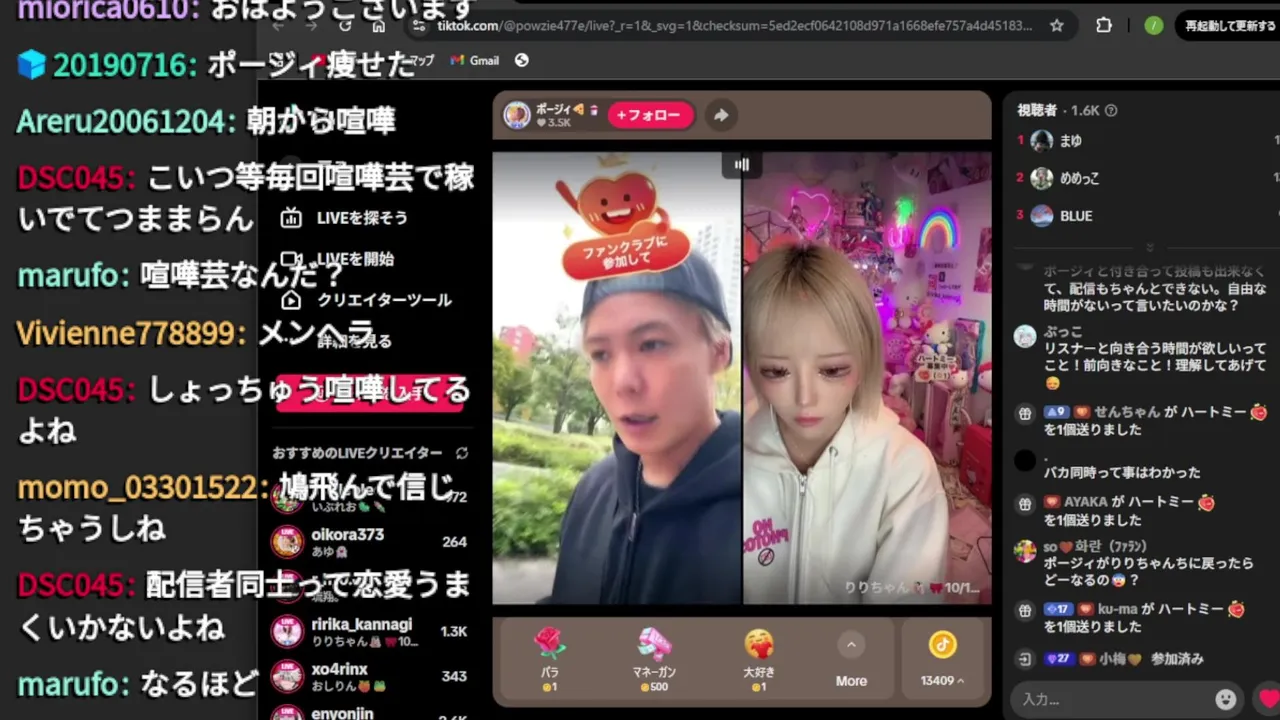Image resolution: width=1280 pixels, height=720 pixels.
Task: Click so화란 commenter avatar in chat
Action: [1025, 551]
